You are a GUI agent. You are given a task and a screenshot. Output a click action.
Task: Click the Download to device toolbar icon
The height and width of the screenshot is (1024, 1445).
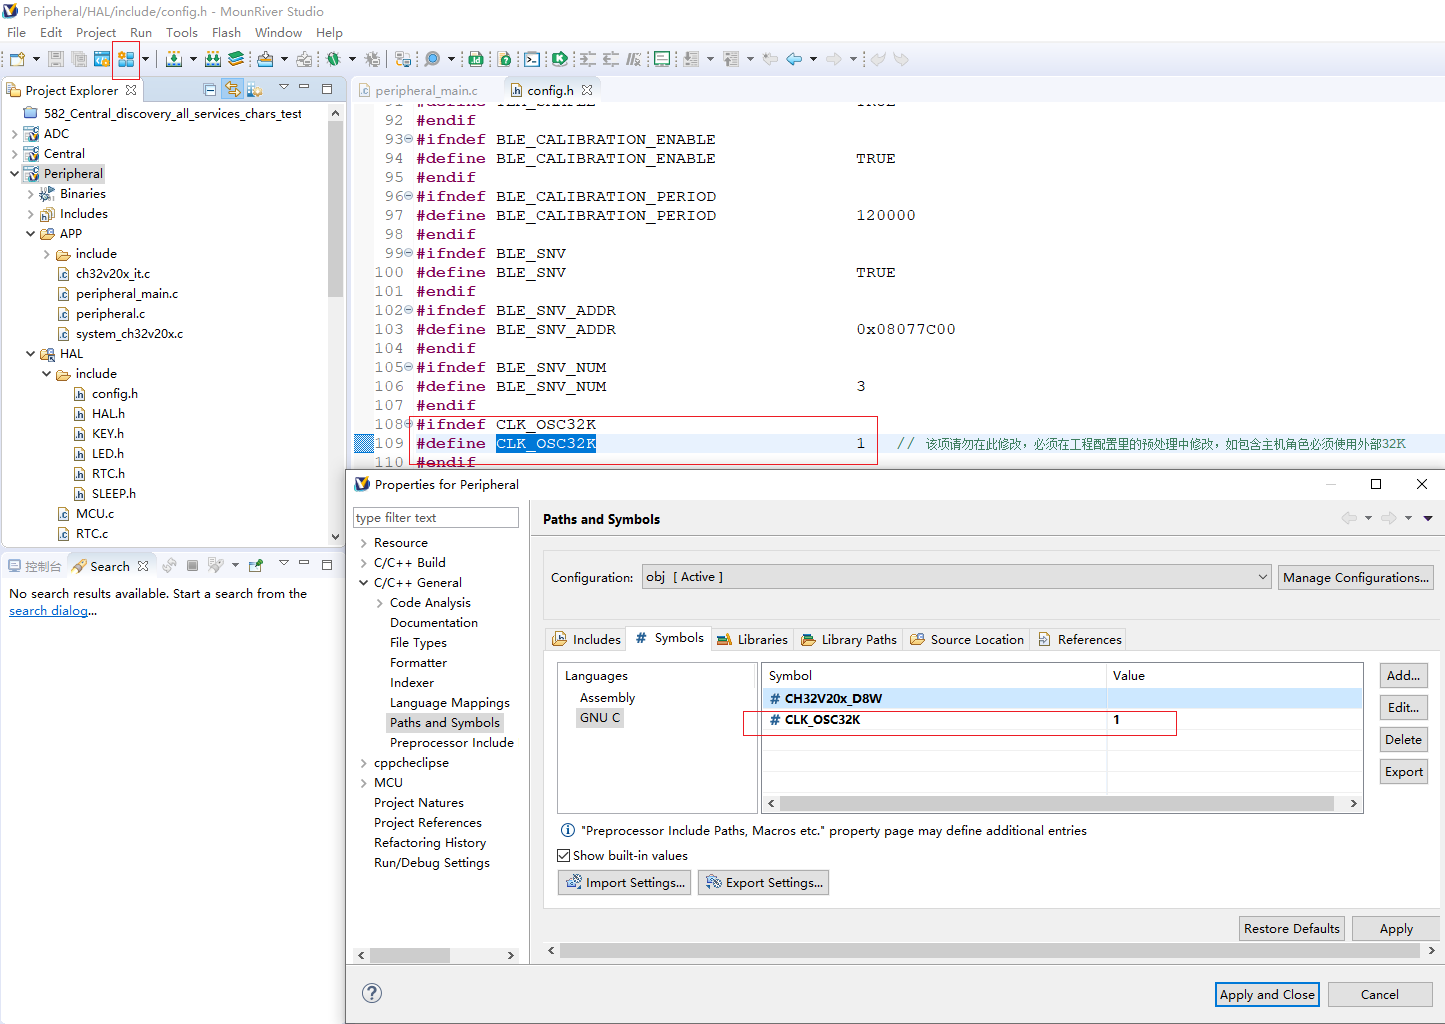coord(265,59)
